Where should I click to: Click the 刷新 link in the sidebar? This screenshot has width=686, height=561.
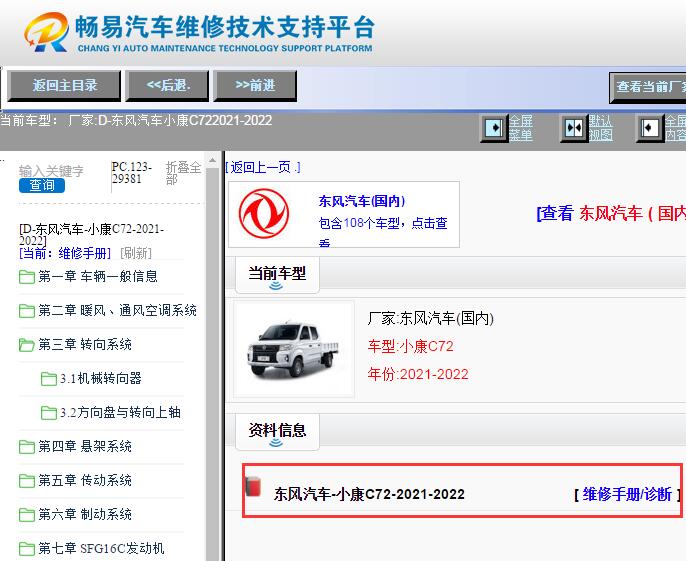[136, 253]
